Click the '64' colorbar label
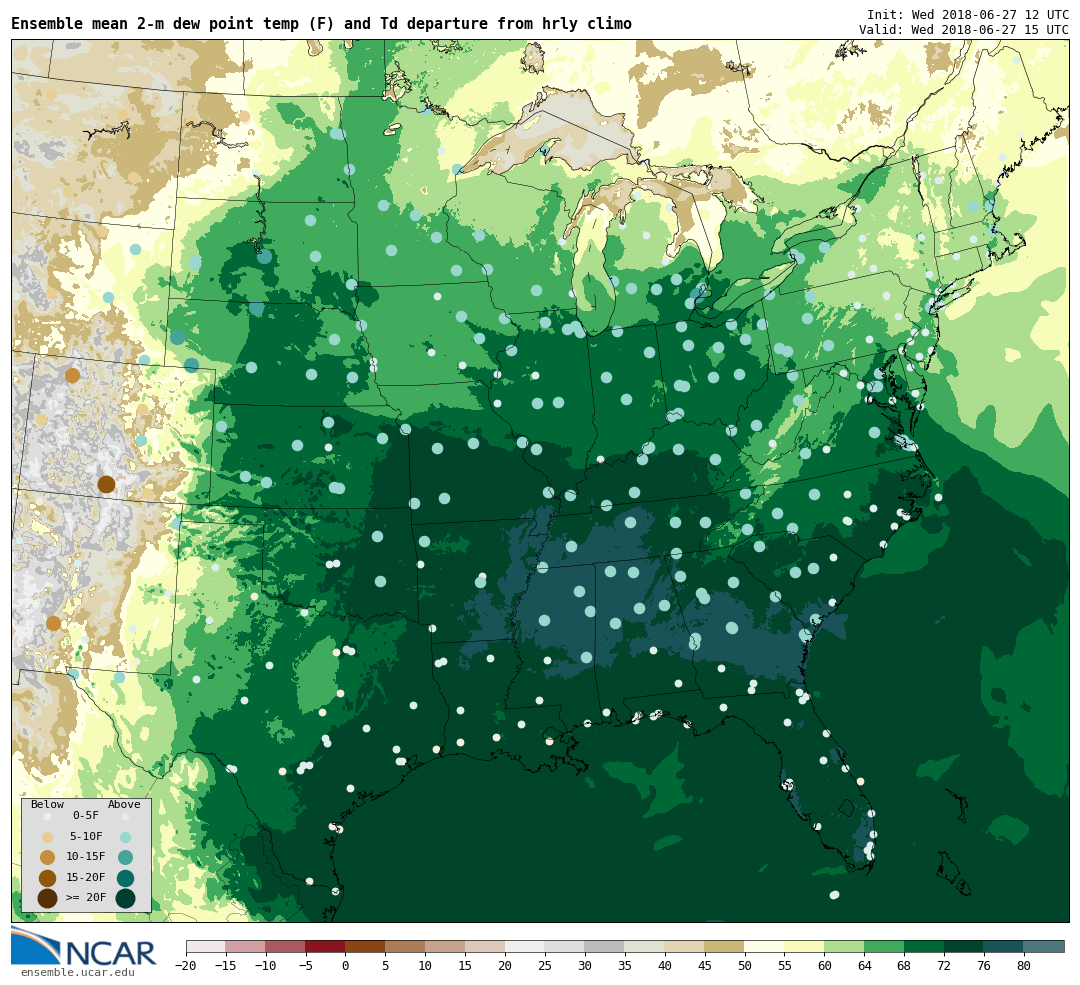 864,966
